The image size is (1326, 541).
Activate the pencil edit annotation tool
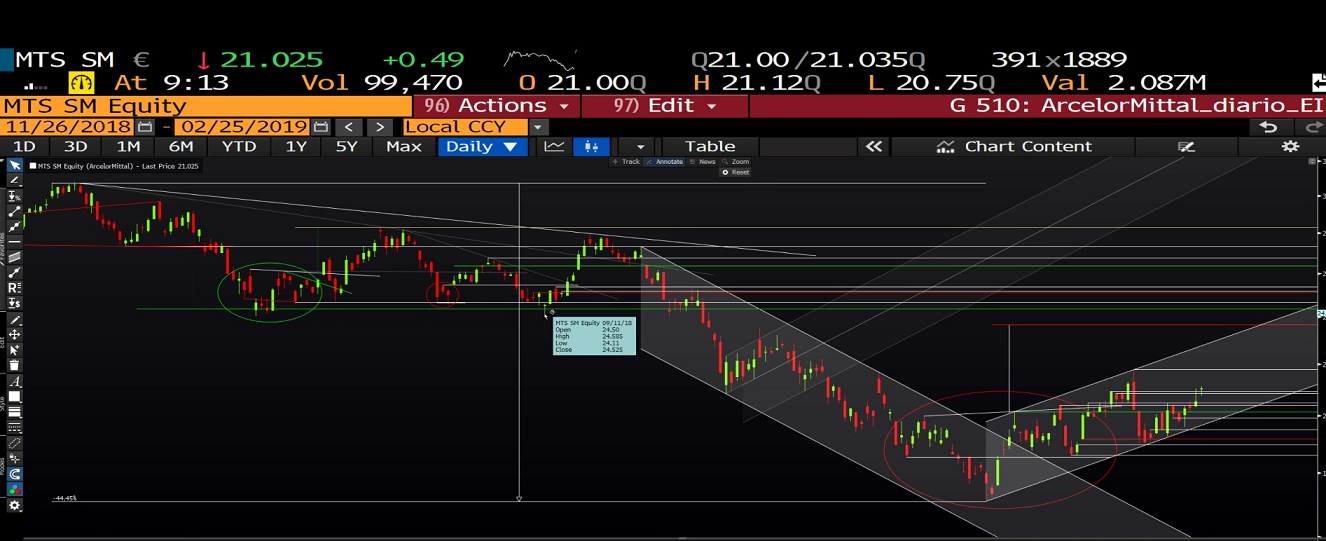[x=14, y=320]
